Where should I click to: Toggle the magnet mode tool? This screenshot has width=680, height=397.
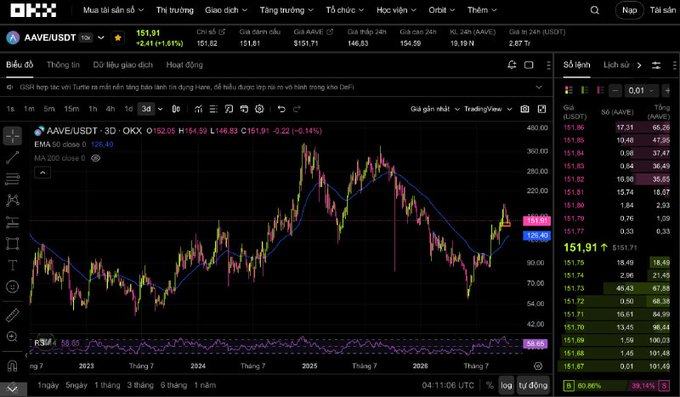[13, 366]
